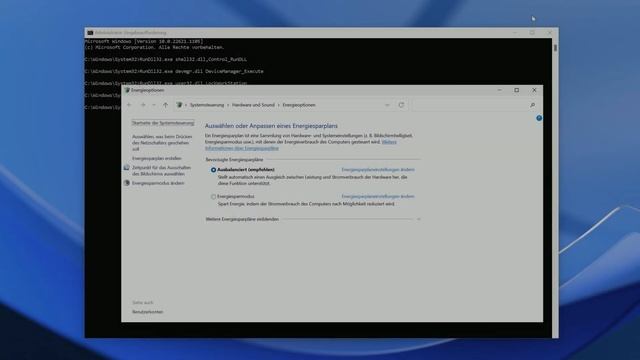
Task: Click the Bevorzugte Energiesparpläne section label
Action: [234, 160]
